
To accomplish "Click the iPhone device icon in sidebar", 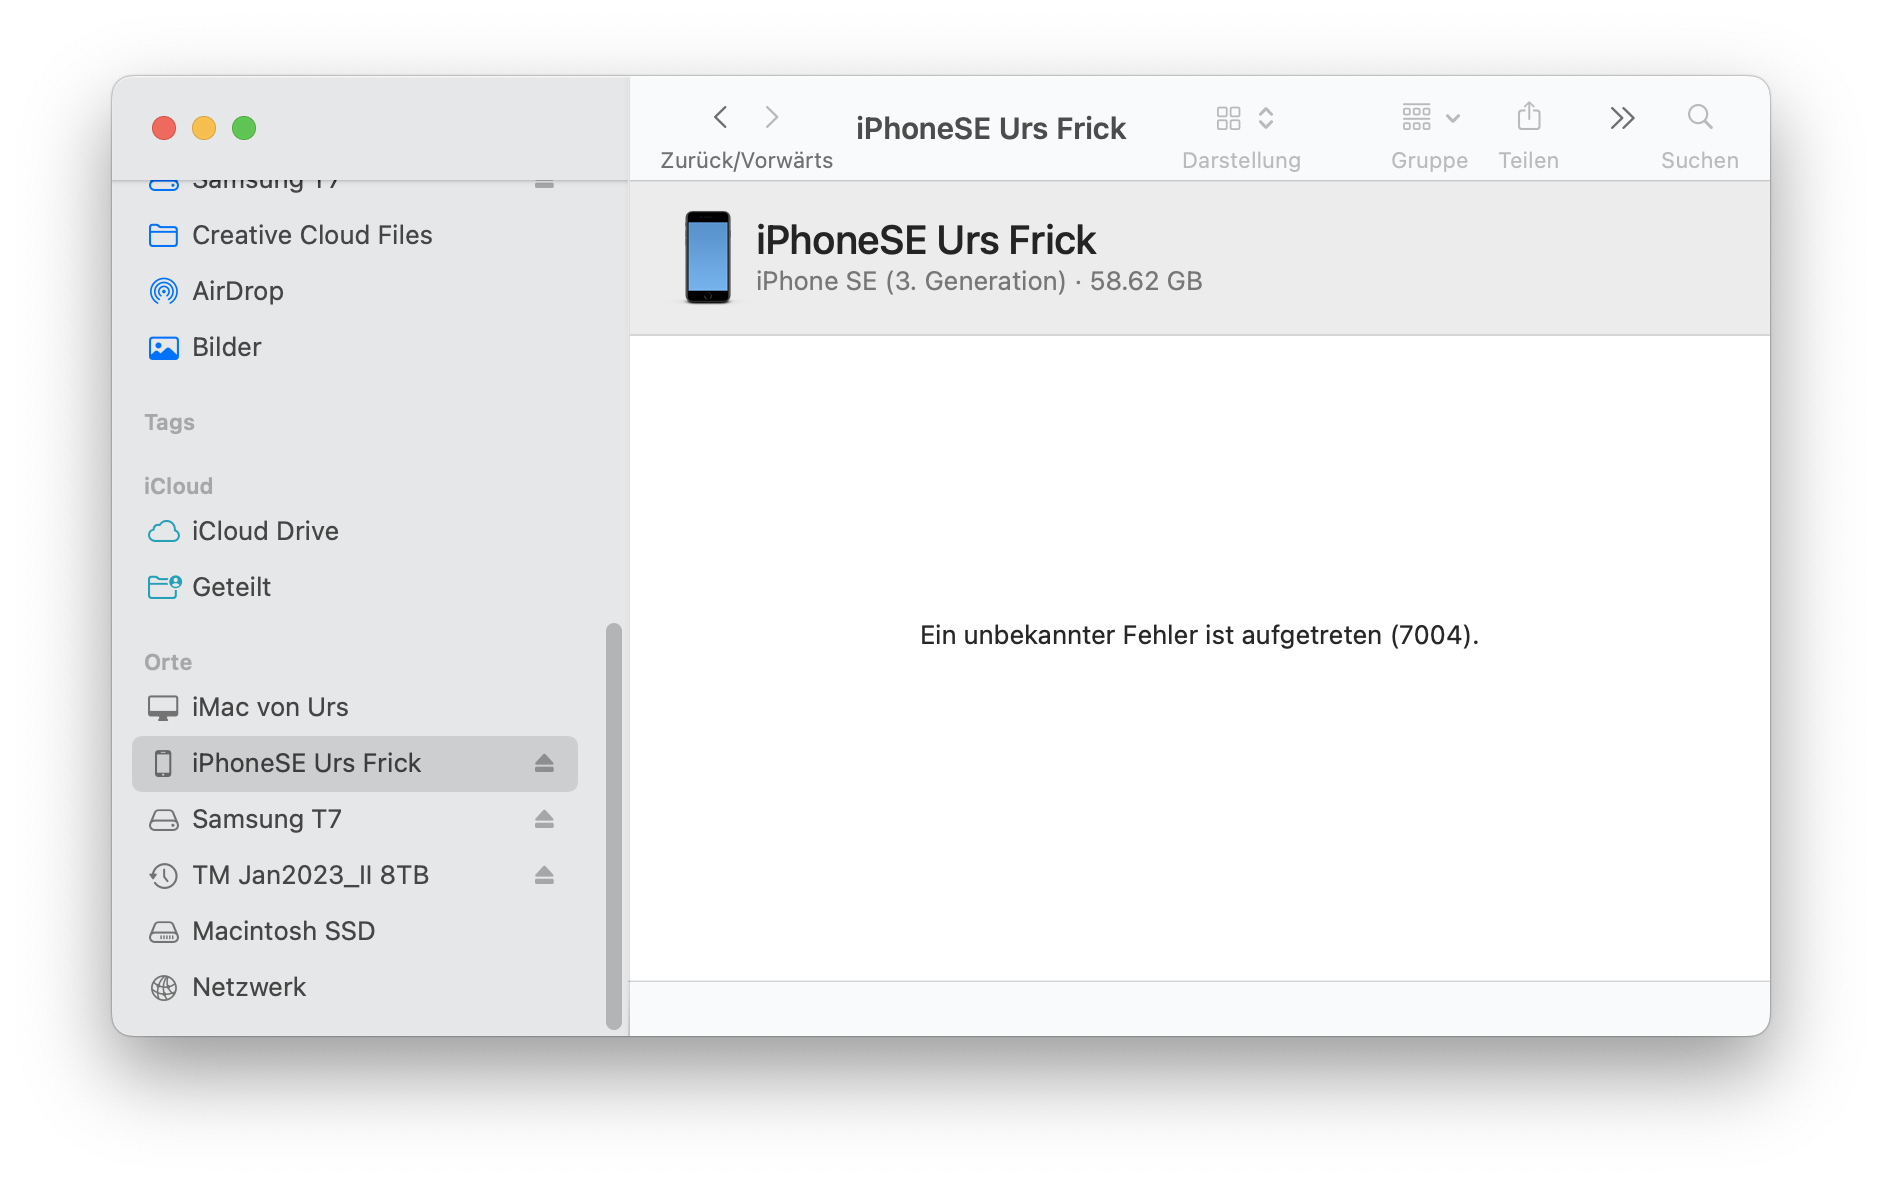I will (163, 764).
